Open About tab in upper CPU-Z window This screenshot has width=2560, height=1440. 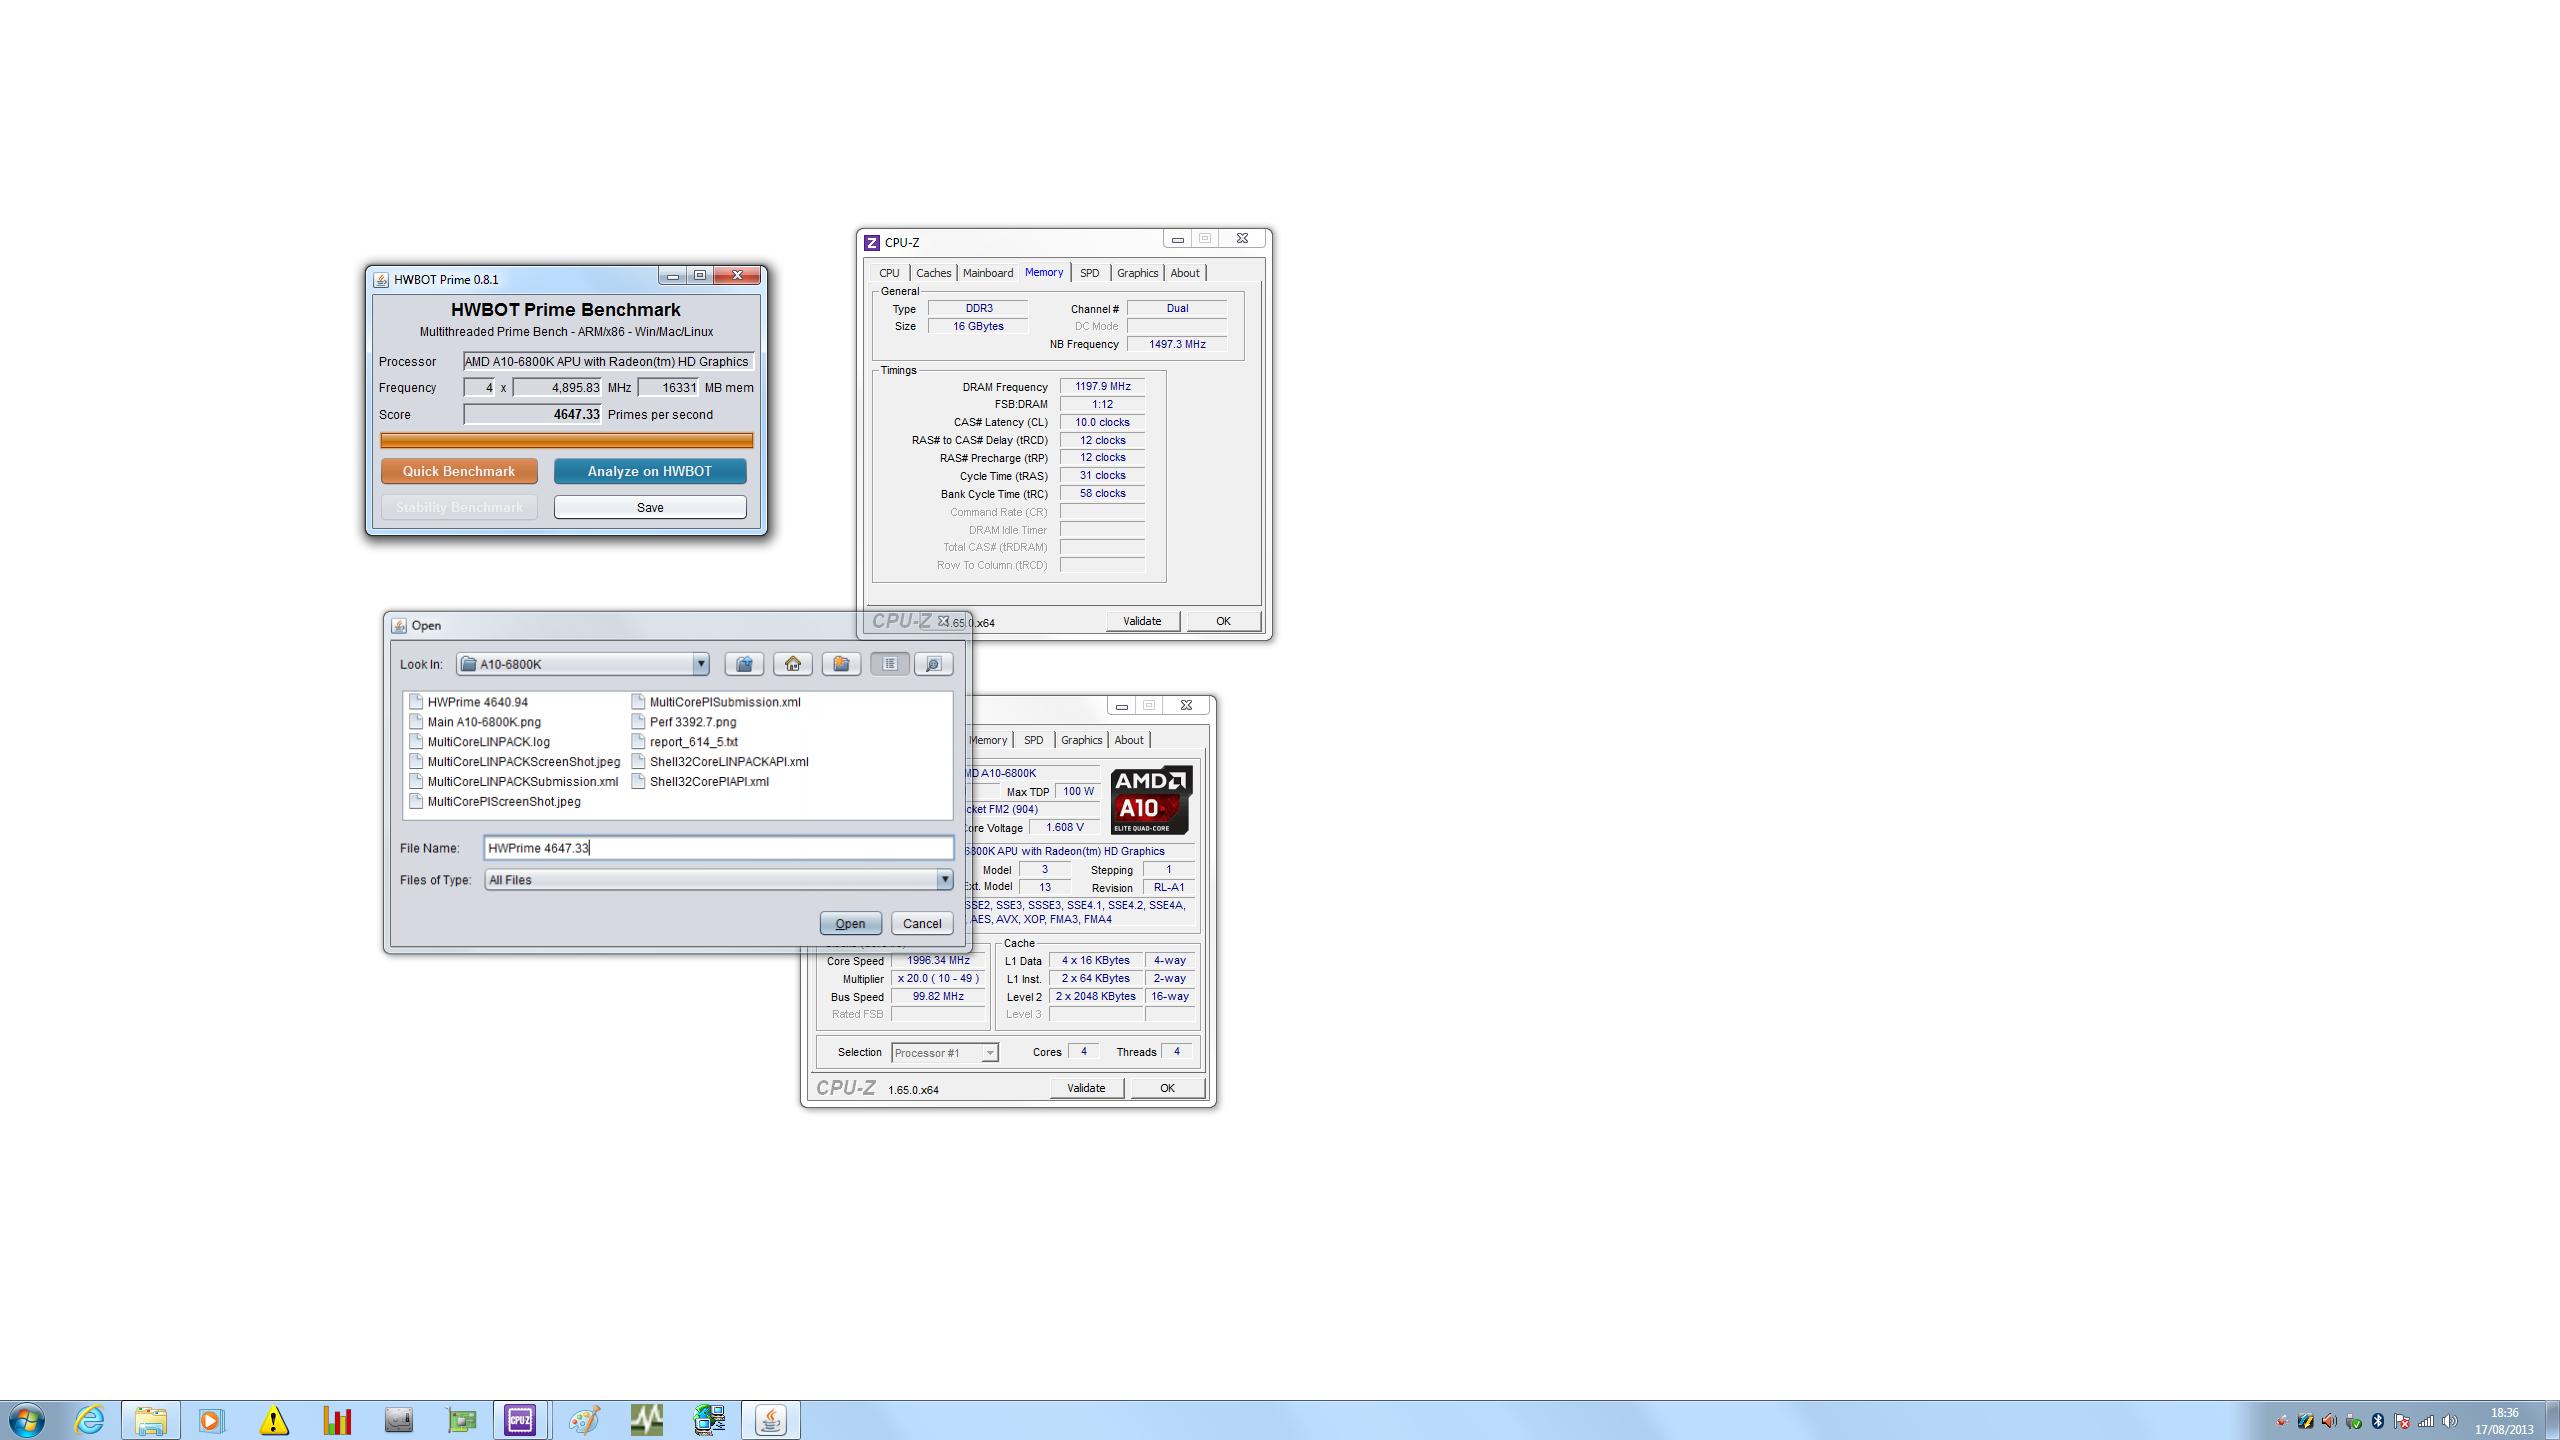click(1185, 273)
